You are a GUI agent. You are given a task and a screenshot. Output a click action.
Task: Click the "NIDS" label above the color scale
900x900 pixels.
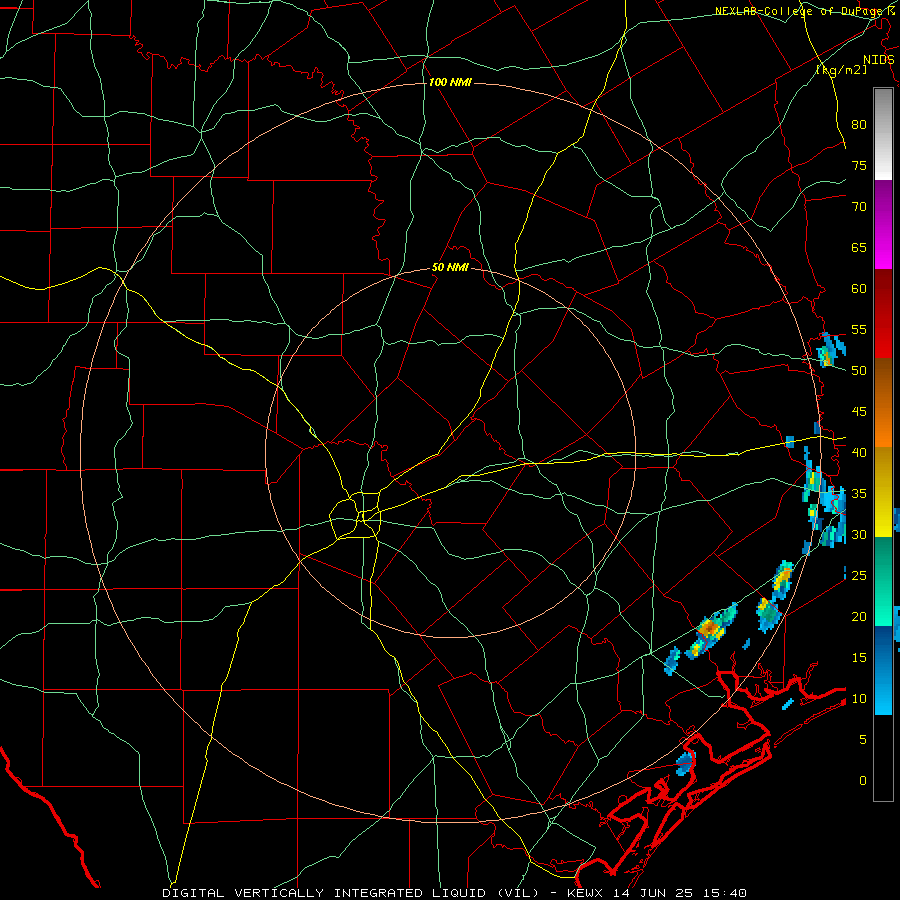878,60
